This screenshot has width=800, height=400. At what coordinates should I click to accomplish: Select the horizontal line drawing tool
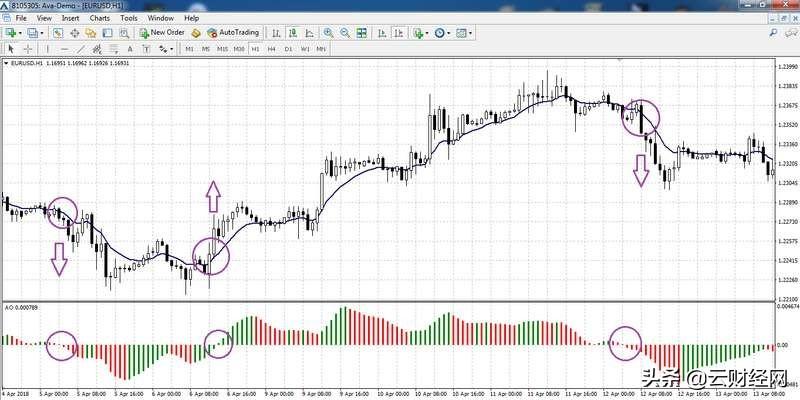(64, 49)
